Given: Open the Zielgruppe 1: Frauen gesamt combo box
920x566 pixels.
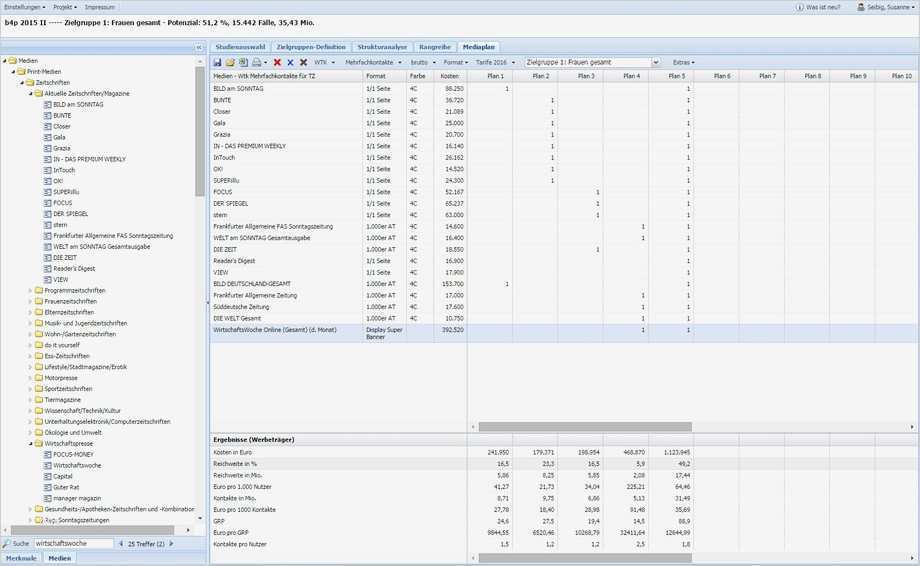Looking at the screenshot, I should 655,62.
